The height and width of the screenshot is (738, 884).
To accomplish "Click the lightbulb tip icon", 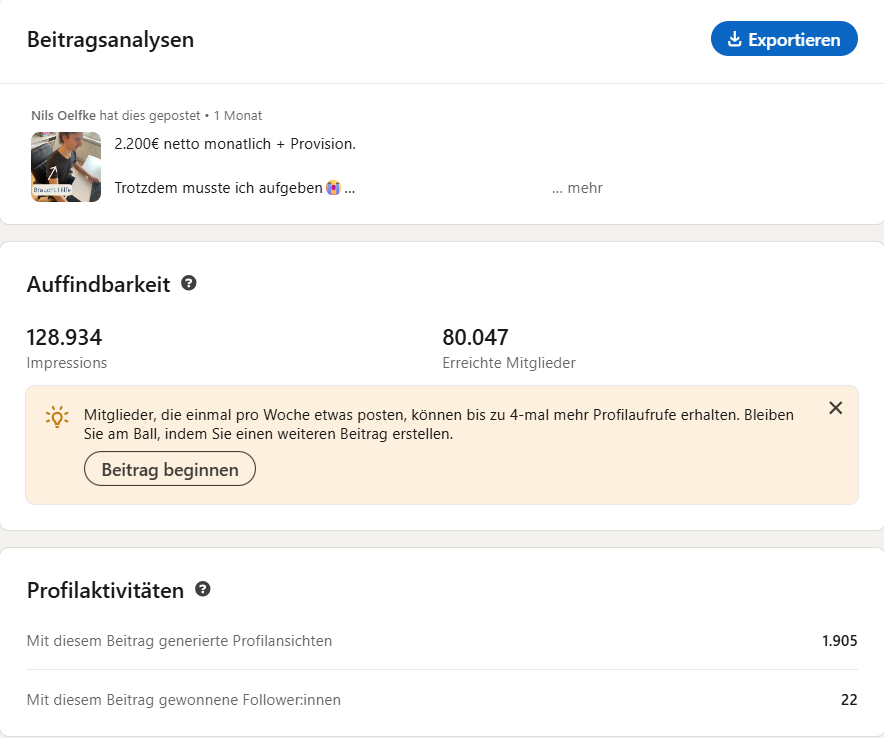I will pos(57,416).
